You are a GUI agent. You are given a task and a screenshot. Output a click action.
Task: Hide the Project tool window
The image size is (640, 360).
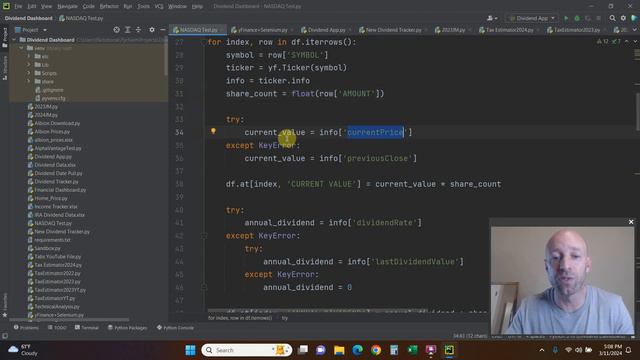coord(162,30)
